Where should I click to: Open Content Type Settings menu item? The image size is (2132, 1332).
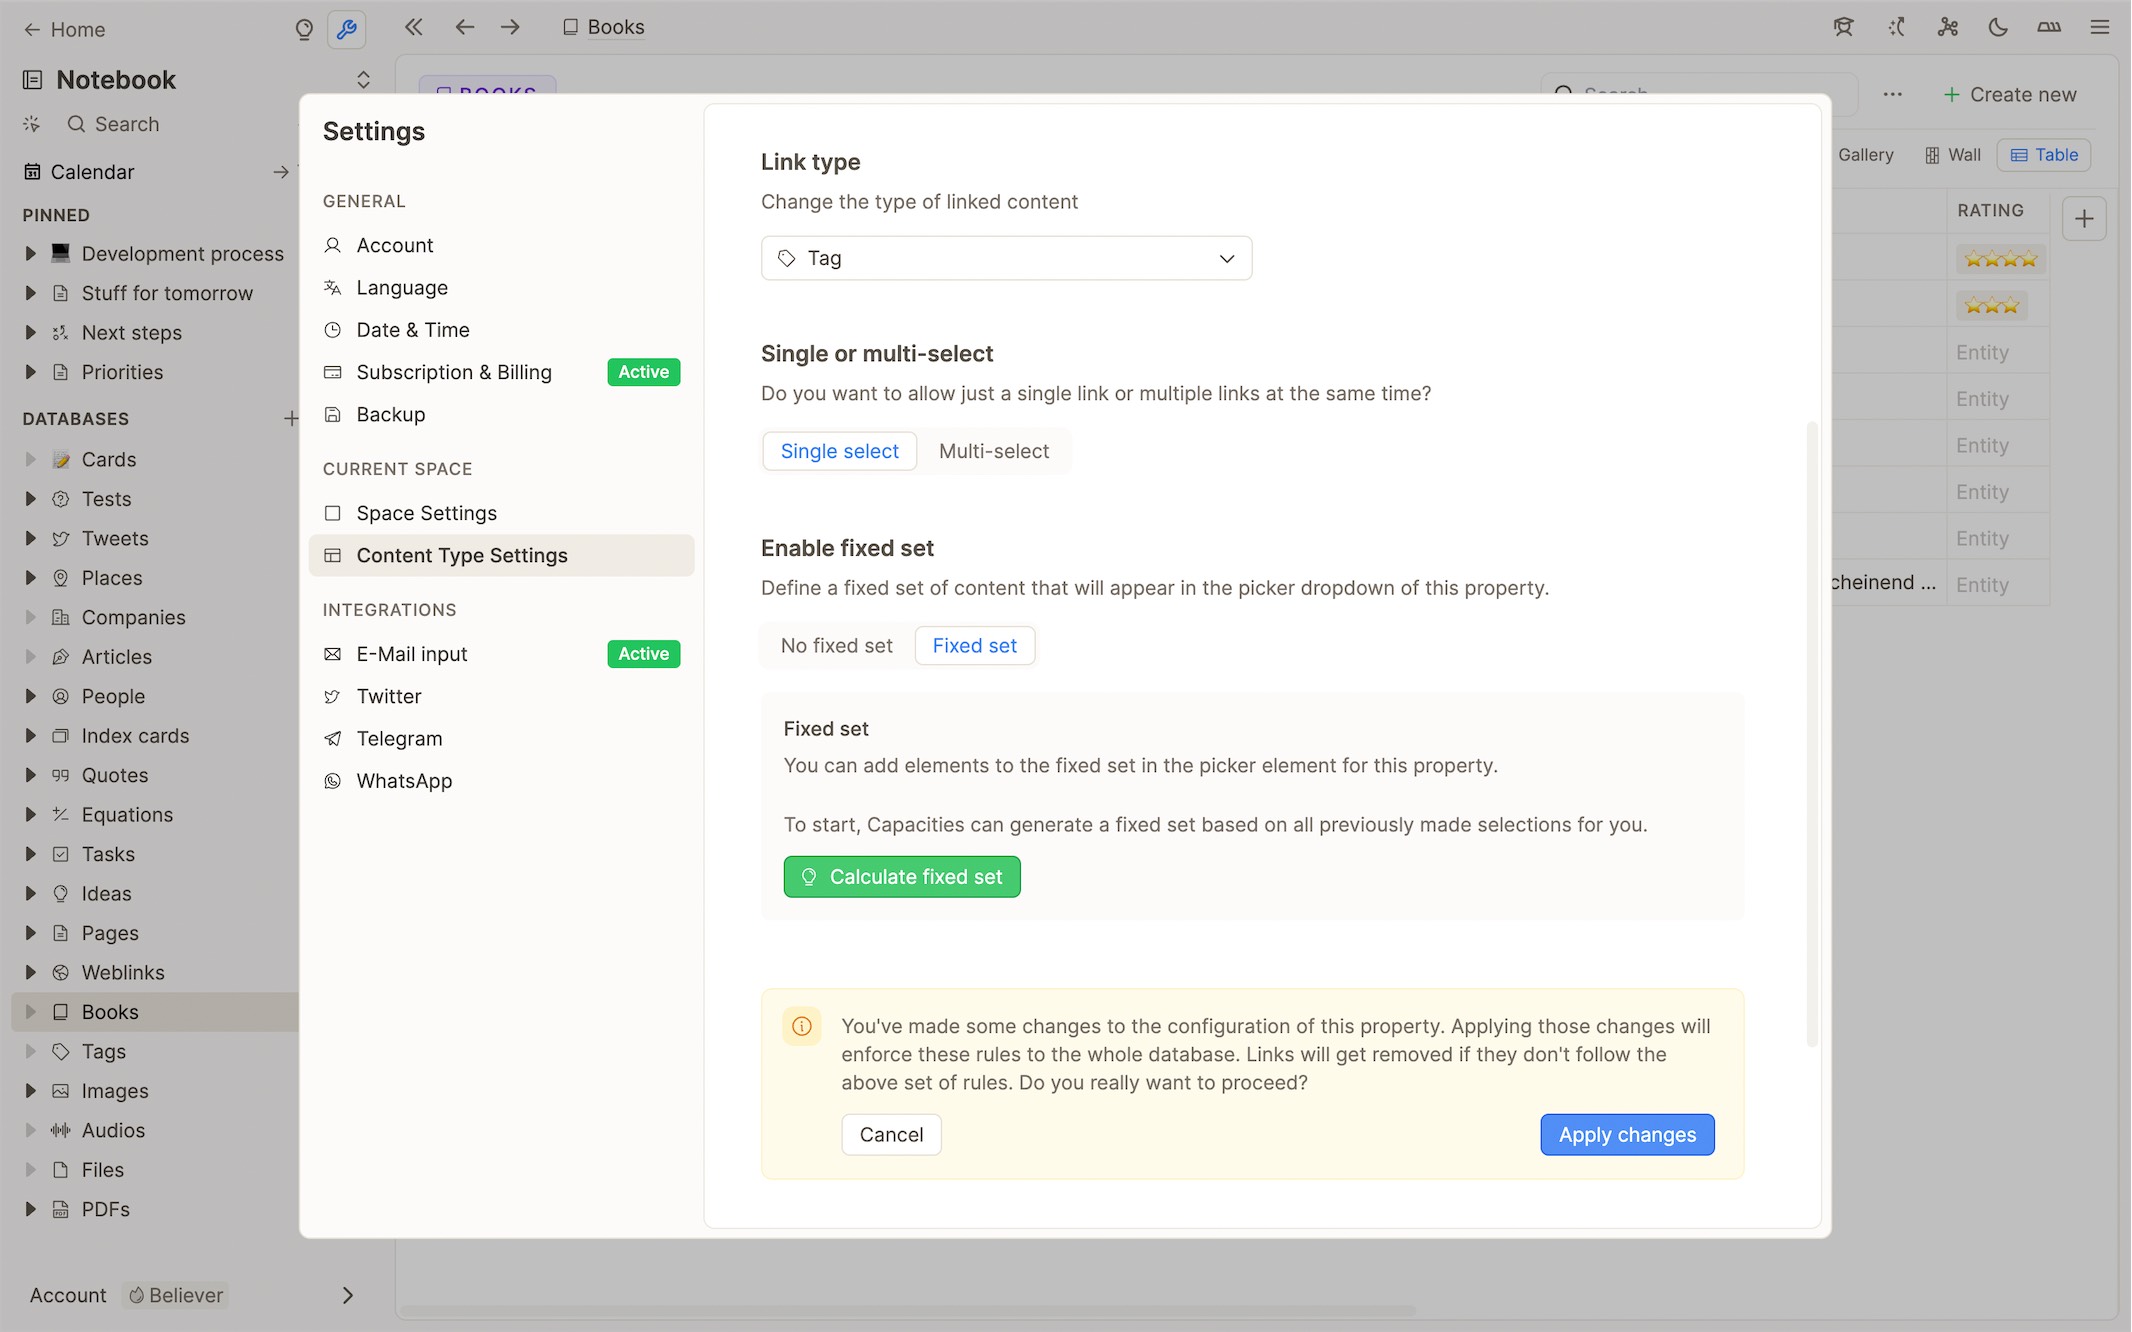pos(462,556)
